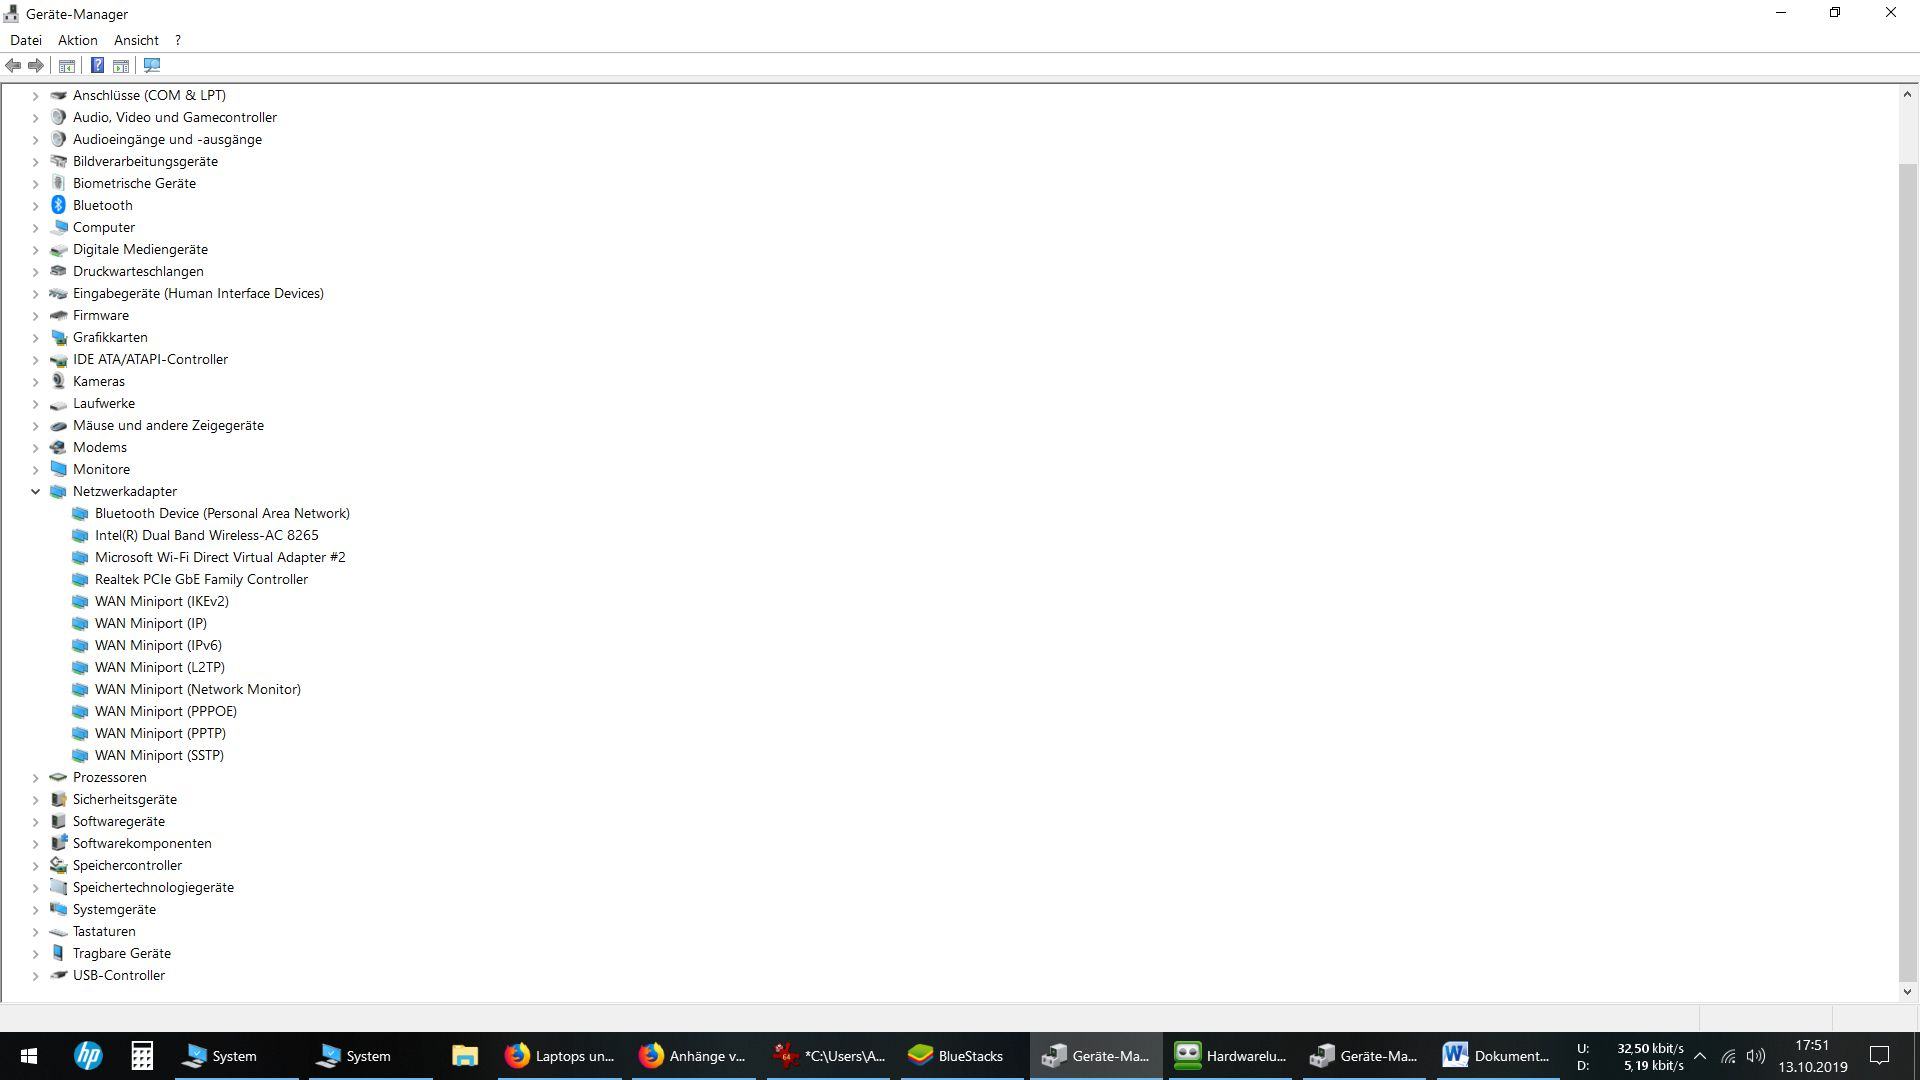Expand the Bluetooth category
This screenshot has width=1920, height=1080.
[x=35, y=205]
